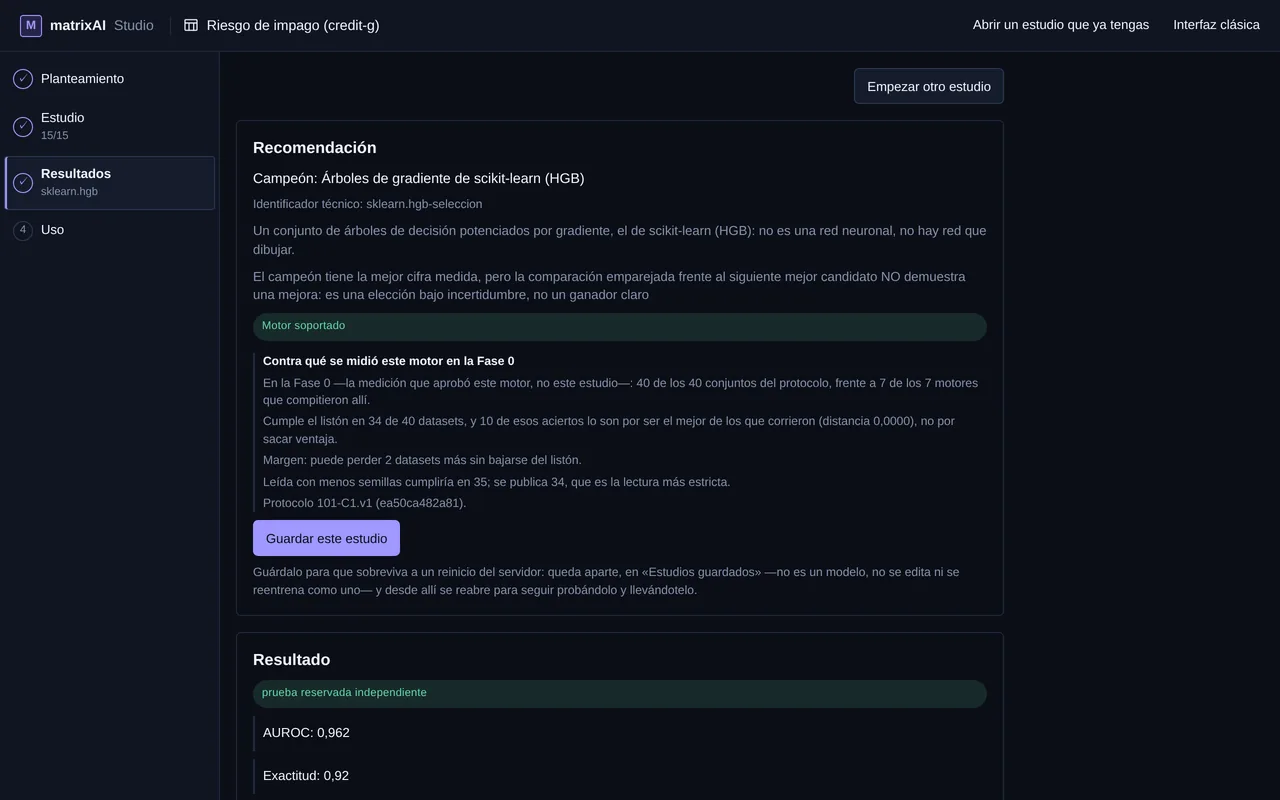1280x800 pixels.
Task: Click the "Resultado" section heading
Action: pos(291,660)
